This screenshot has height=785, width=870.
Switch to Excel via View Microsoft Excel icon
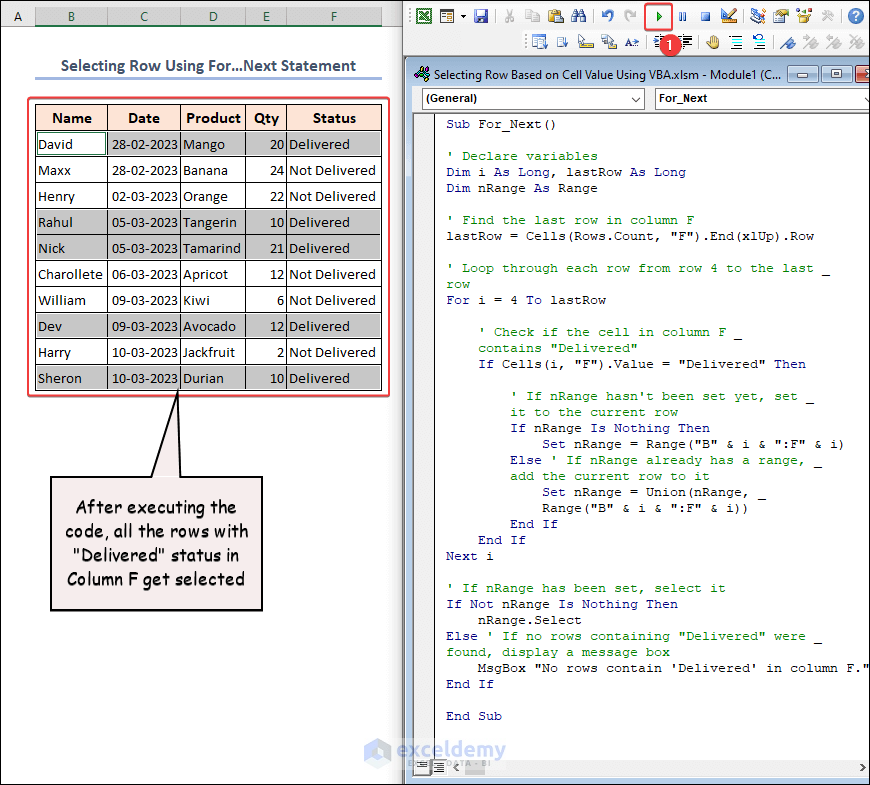pyautogui.click(x=424, y=16)
